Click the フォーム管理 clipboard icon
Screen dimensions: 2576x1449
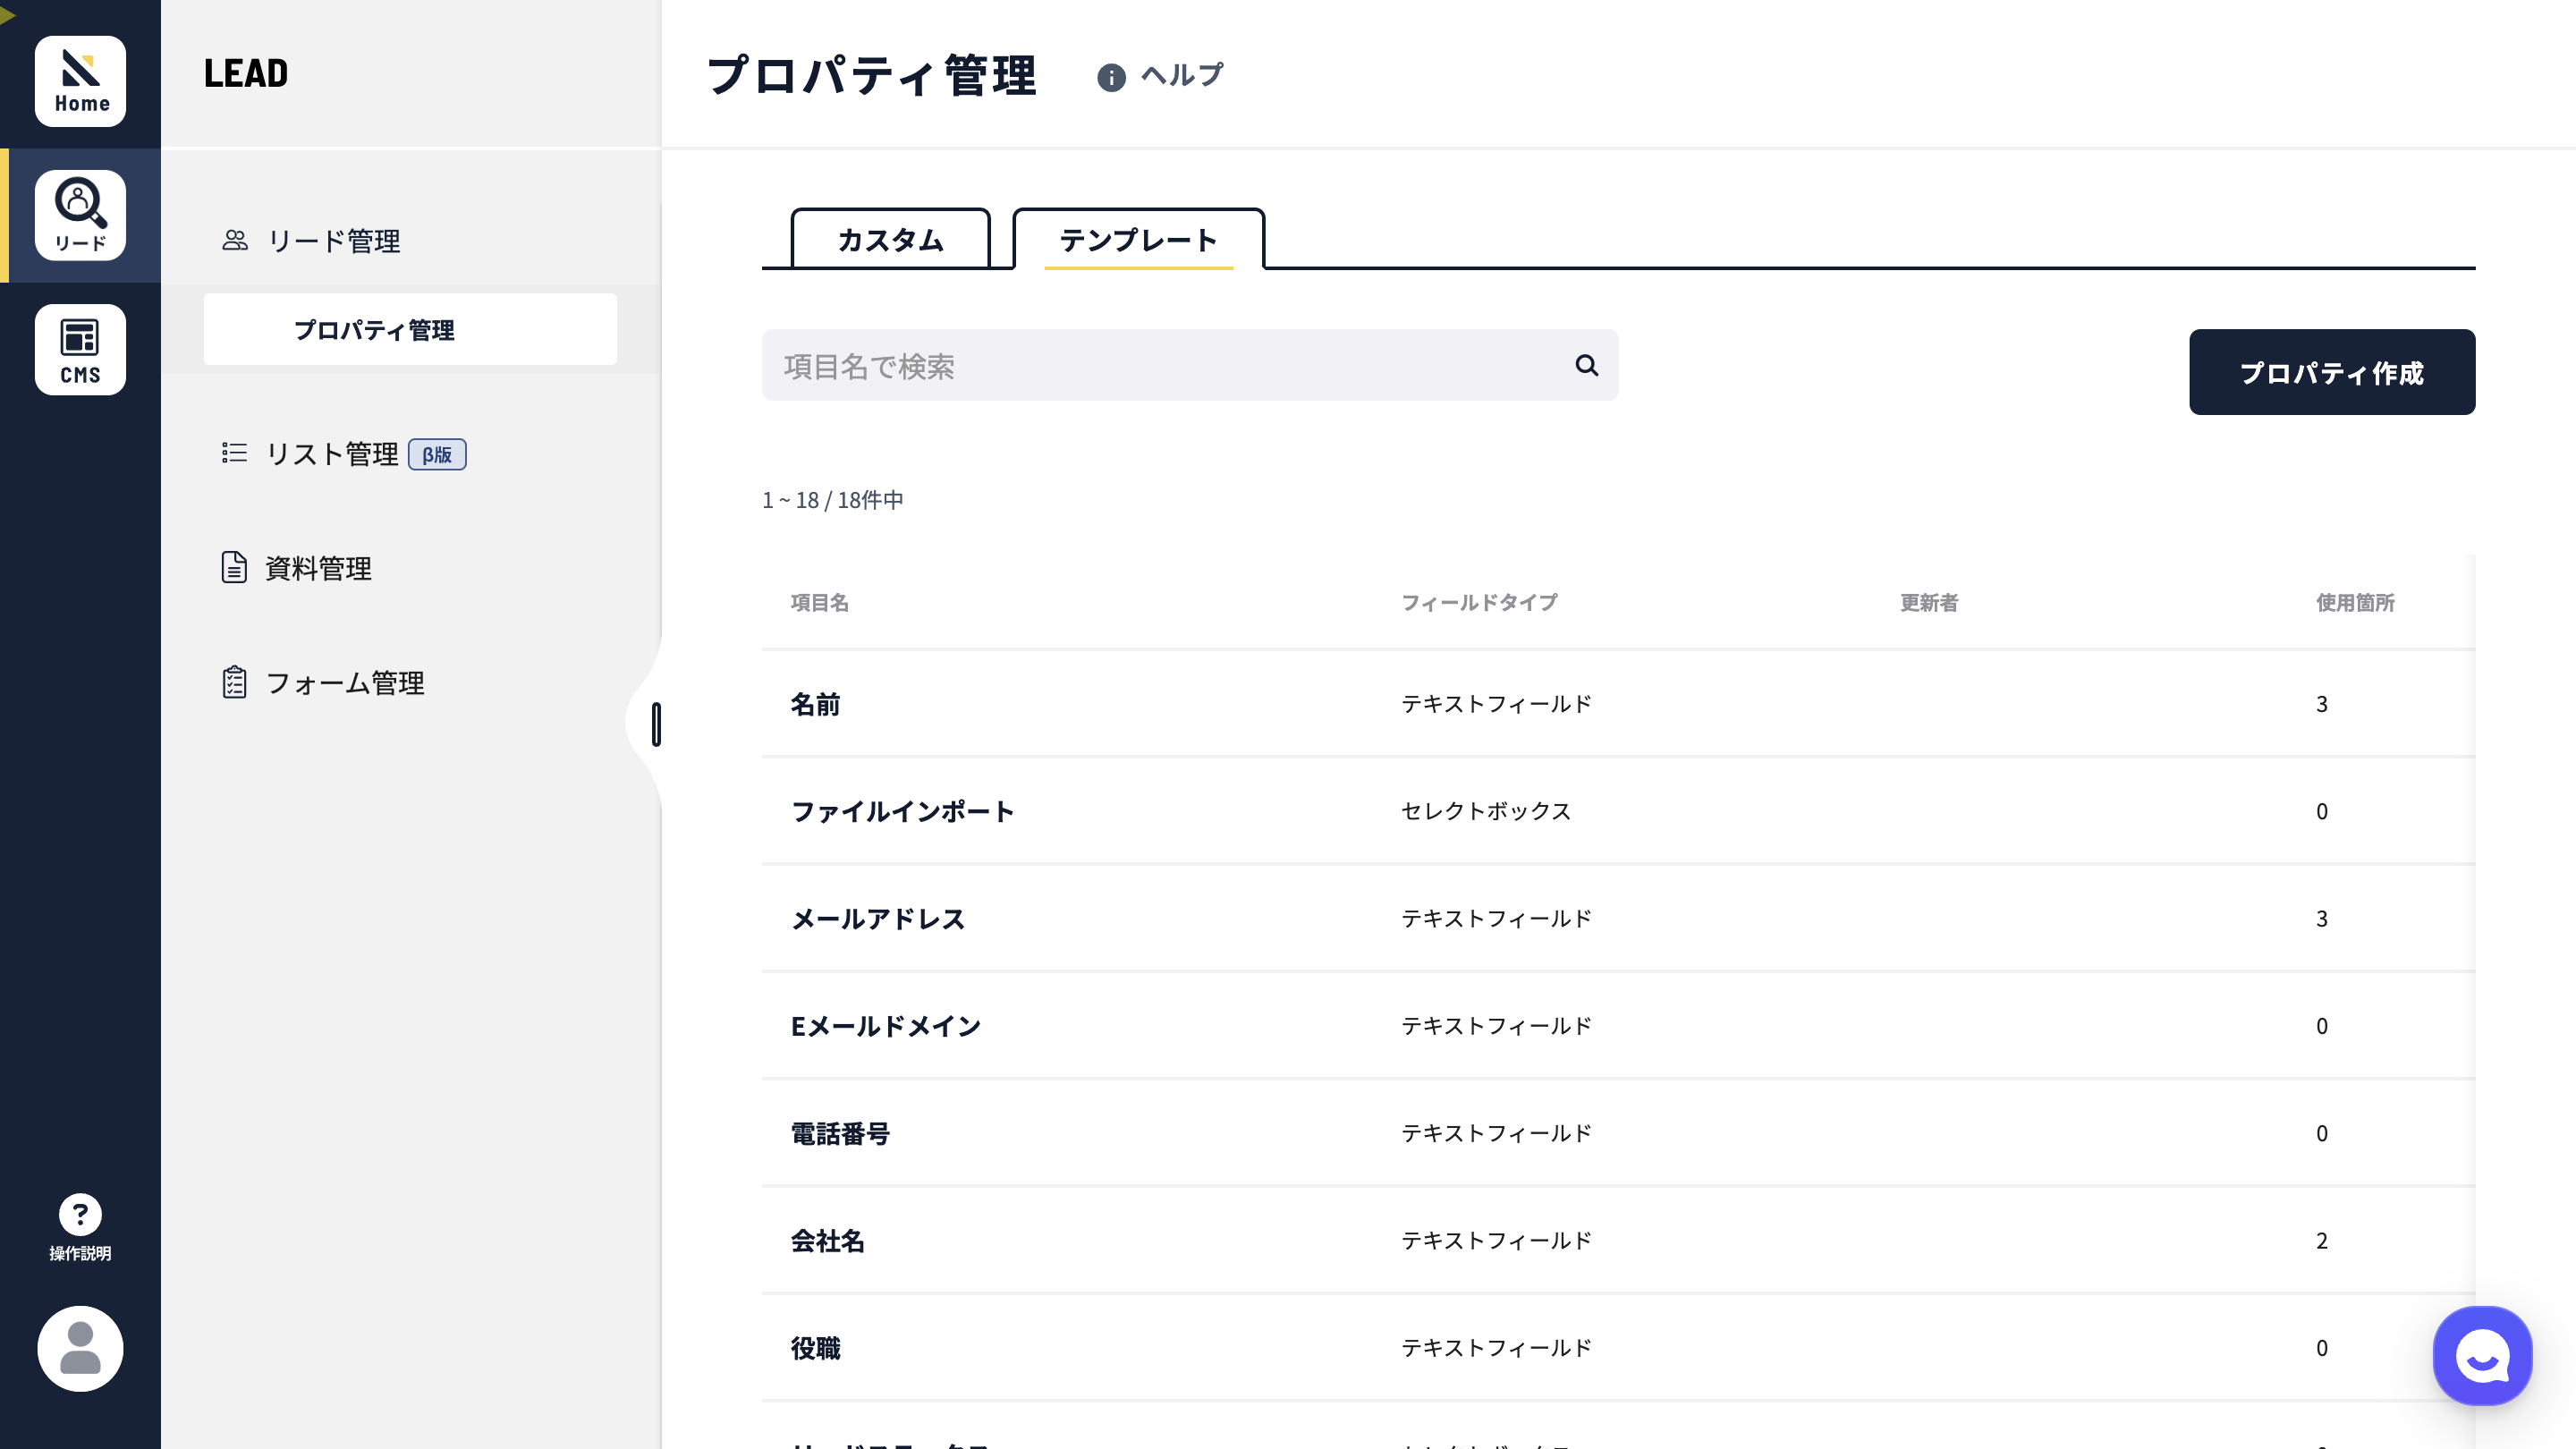pyautogui.click(x=234, y=682)
